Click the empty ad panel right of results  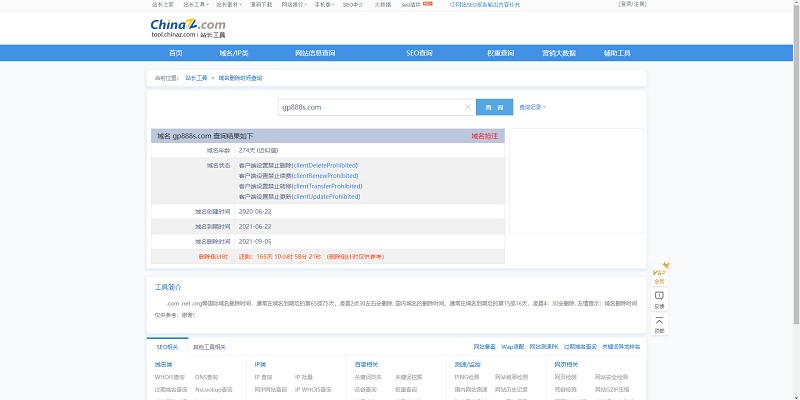point(577,181)
